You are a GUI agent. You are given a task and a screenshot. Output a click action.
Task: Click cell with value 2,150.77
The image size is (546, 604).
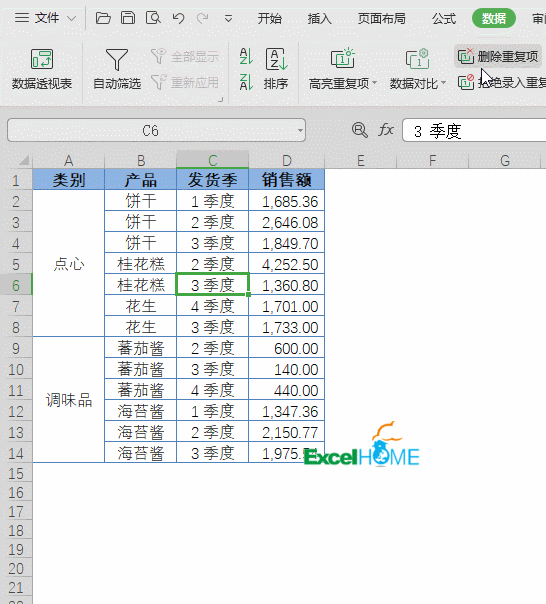click(287, 432)
